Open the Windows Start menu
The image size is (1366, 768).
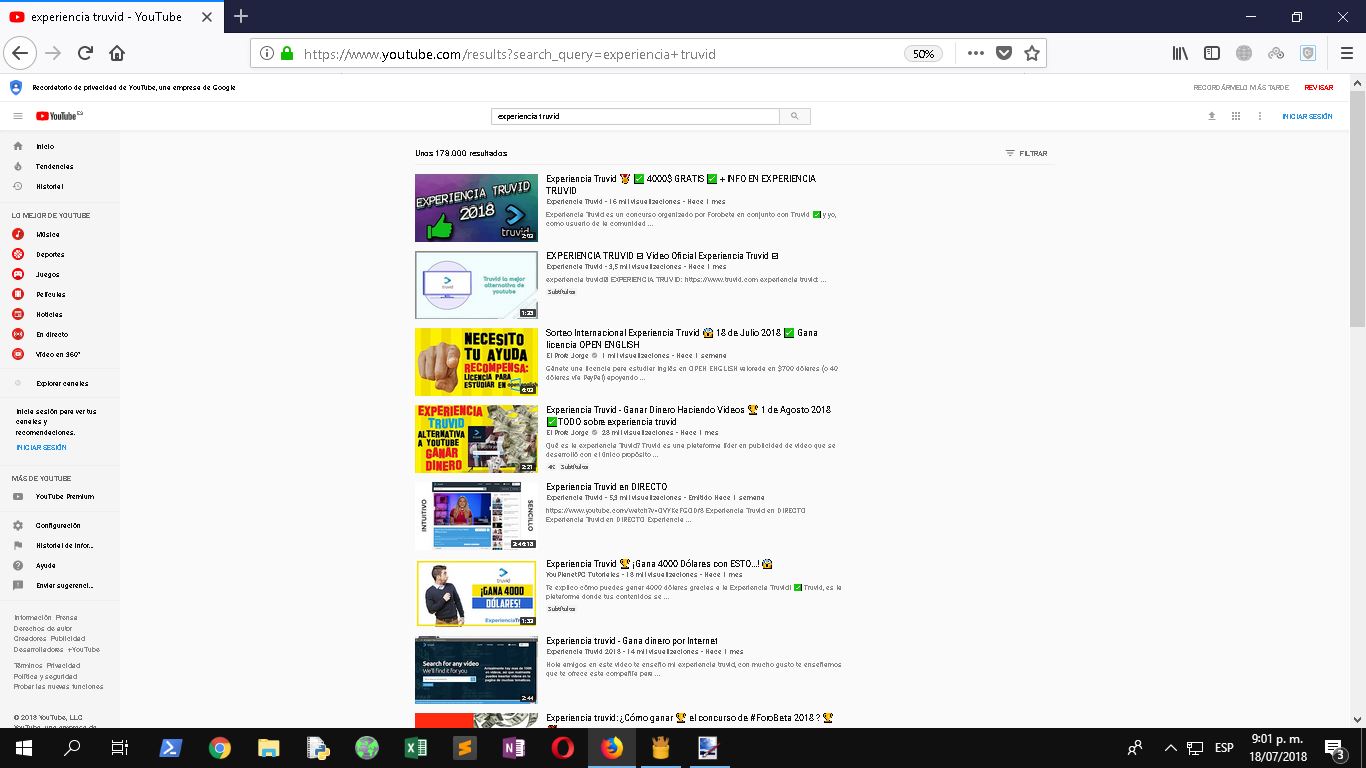24,748
